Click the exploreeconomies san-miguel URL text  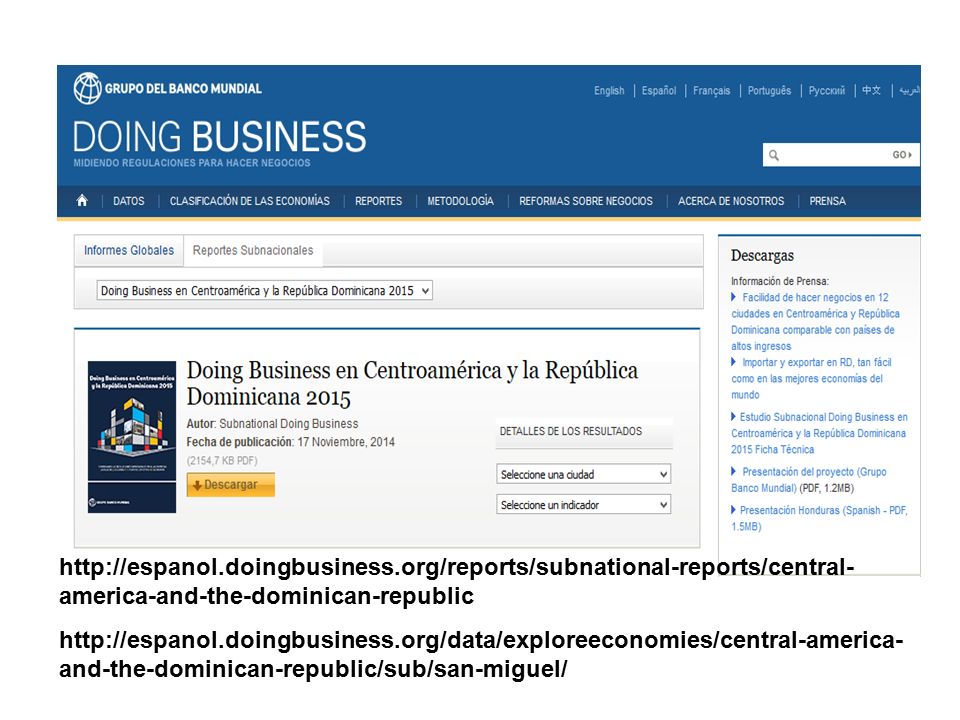point(481,654)
